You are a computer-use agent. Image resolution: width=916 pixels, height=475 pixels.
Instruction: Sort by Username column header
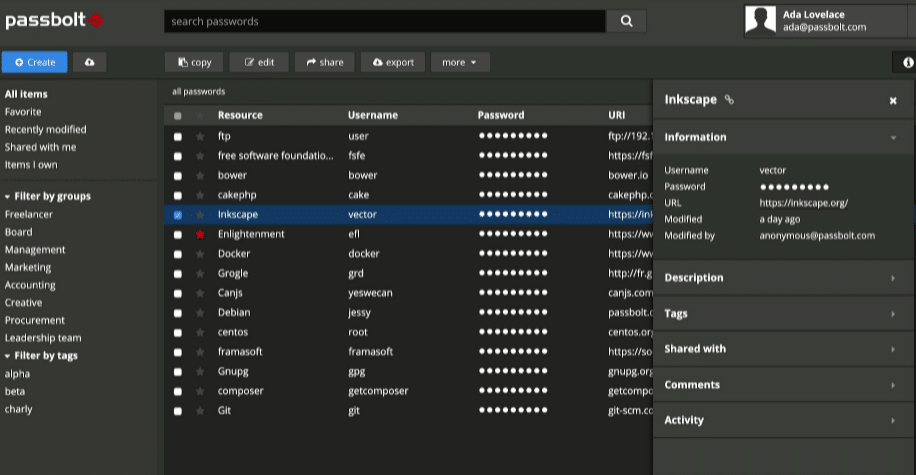(373, 115)
